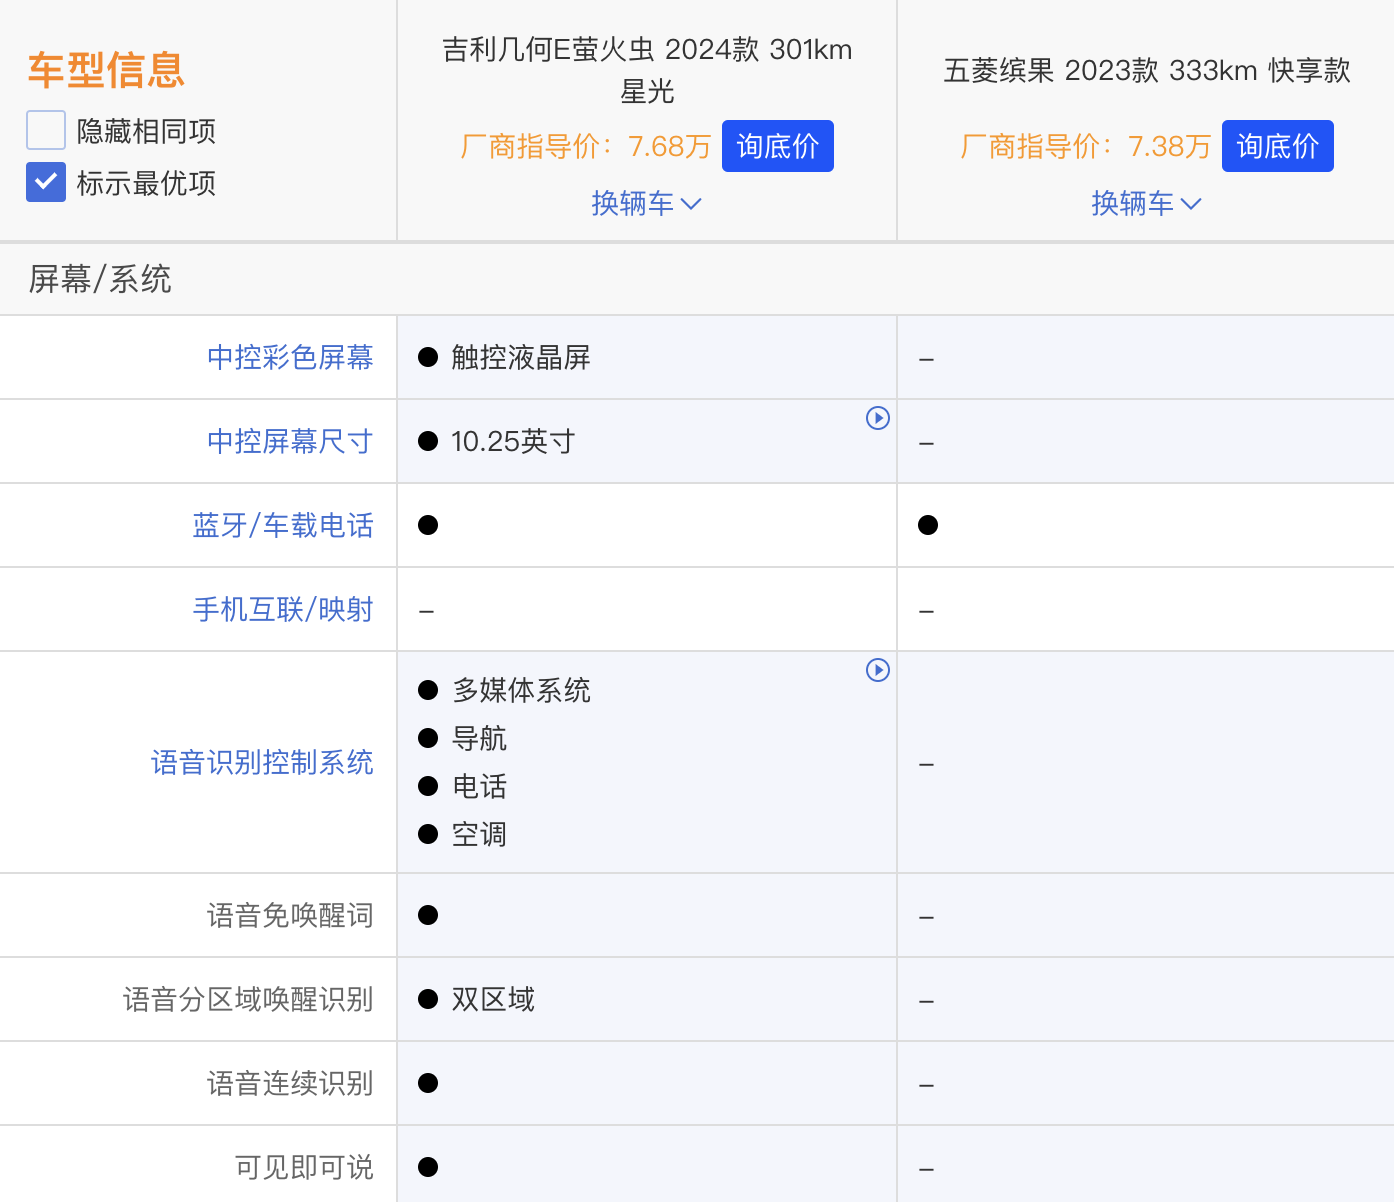Click 语音连续识别 row label
The image size is (1394, 1202).
pyautogui.click(x=290, y=1083)
